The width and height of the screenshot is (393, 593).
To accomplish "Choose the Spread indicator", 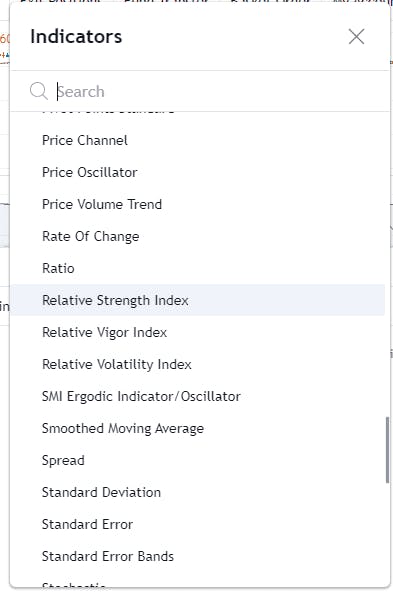I will [198, 460].
